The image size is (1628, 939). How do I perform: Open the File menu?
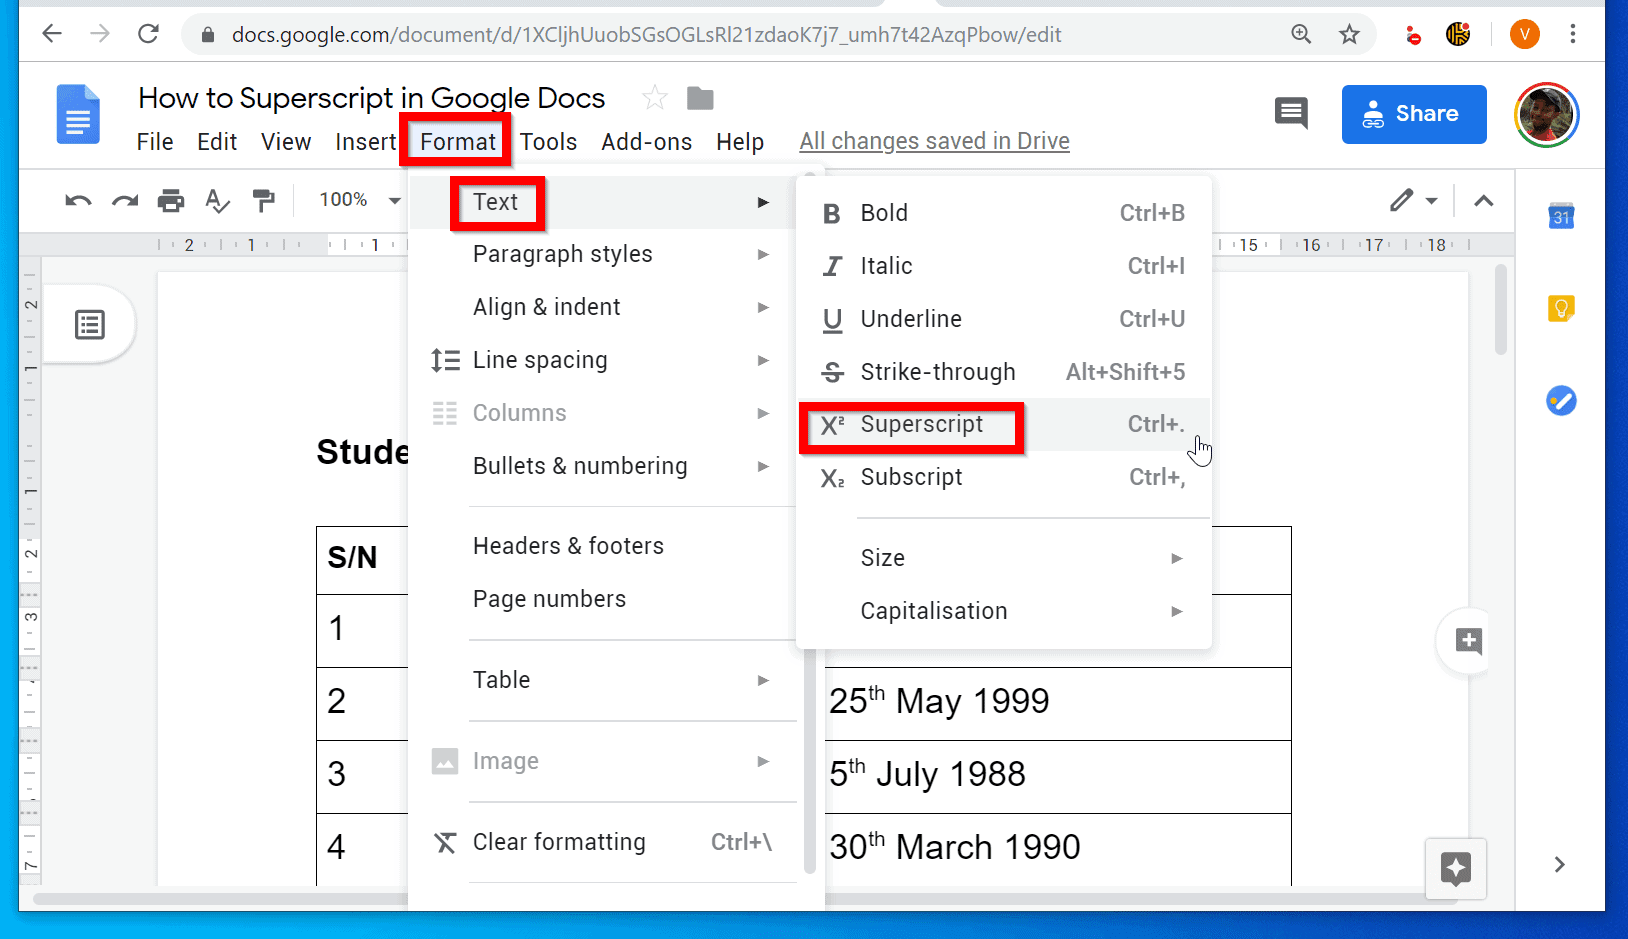click(x=155, y=142)
